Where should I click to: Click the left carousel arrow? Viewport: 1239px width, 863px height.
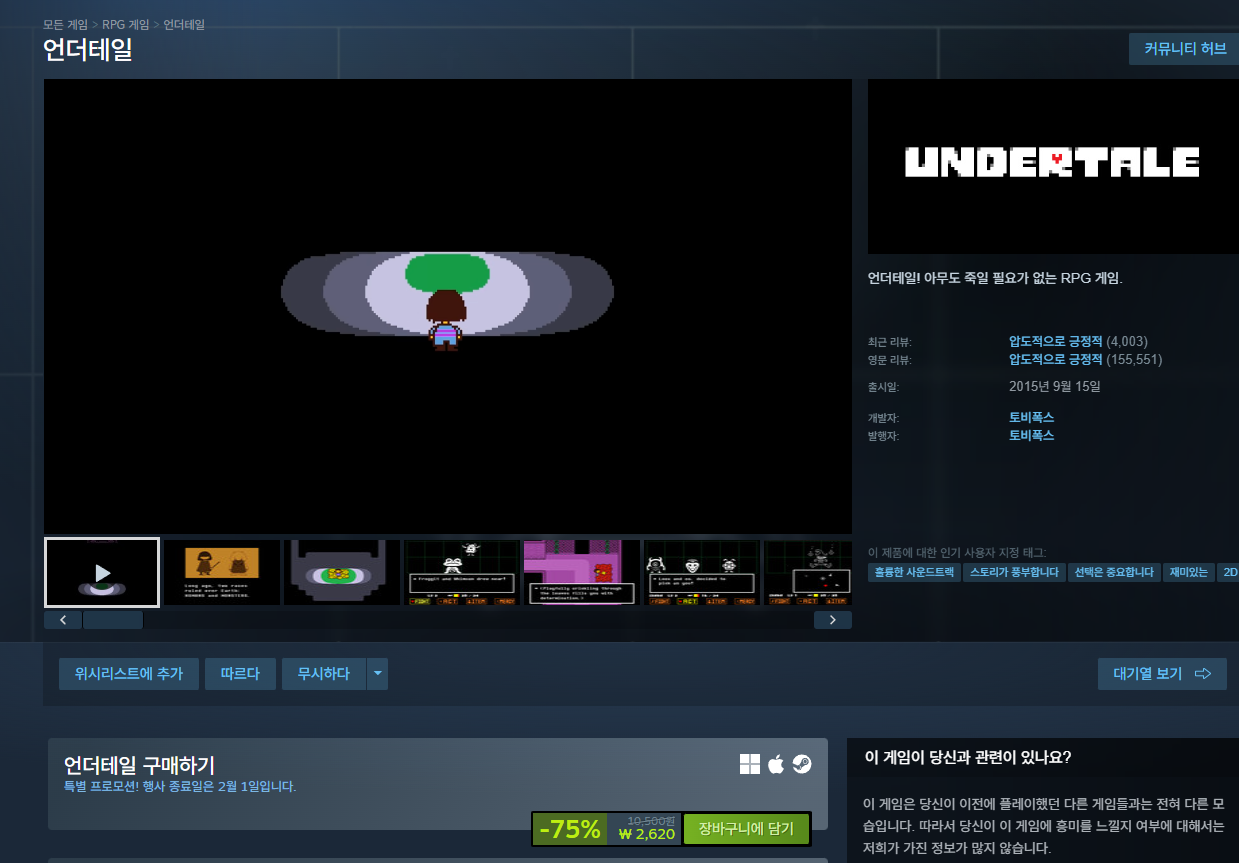point(62,619)
